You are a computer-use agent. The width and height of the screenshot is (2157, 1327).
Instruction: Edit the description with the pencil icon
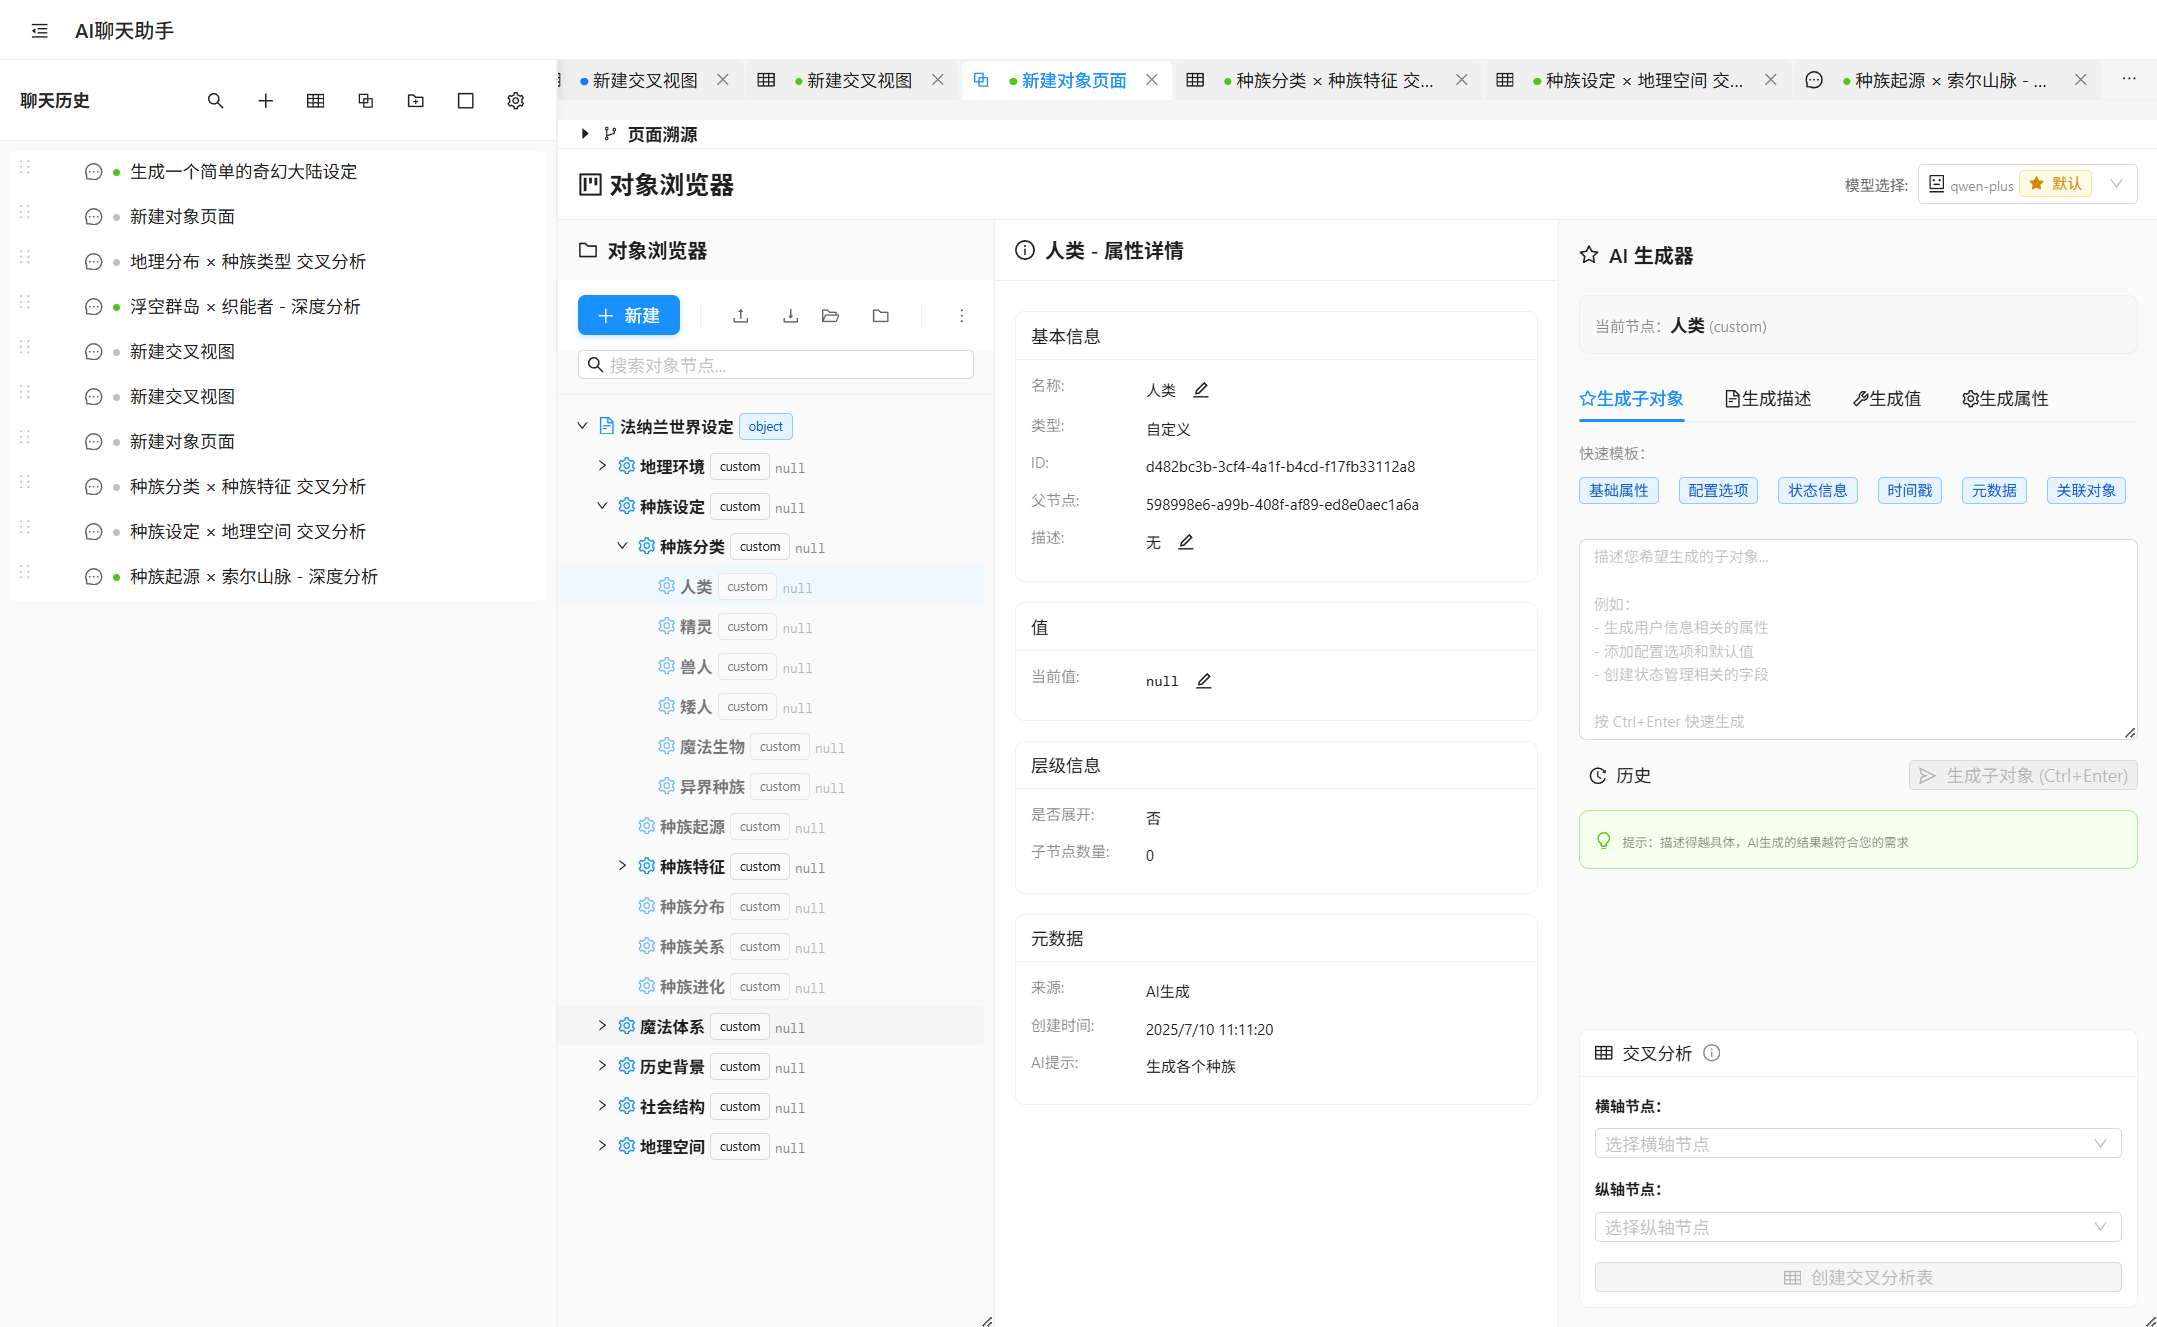coord(1186,541)
